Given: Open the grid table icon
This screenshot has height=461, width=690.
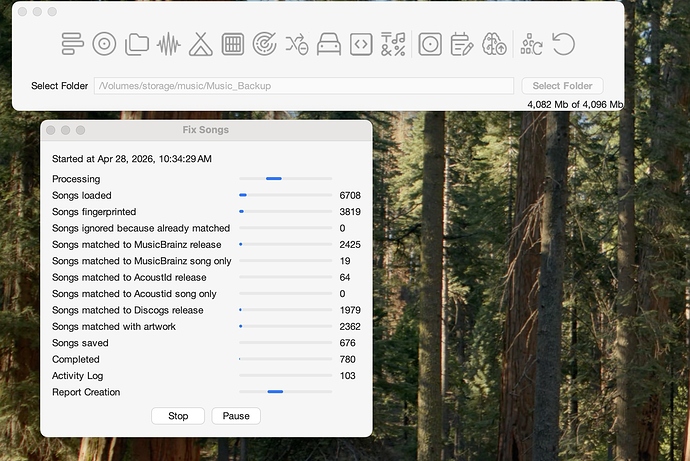Looking at the screenshot, I should point(233,44).
